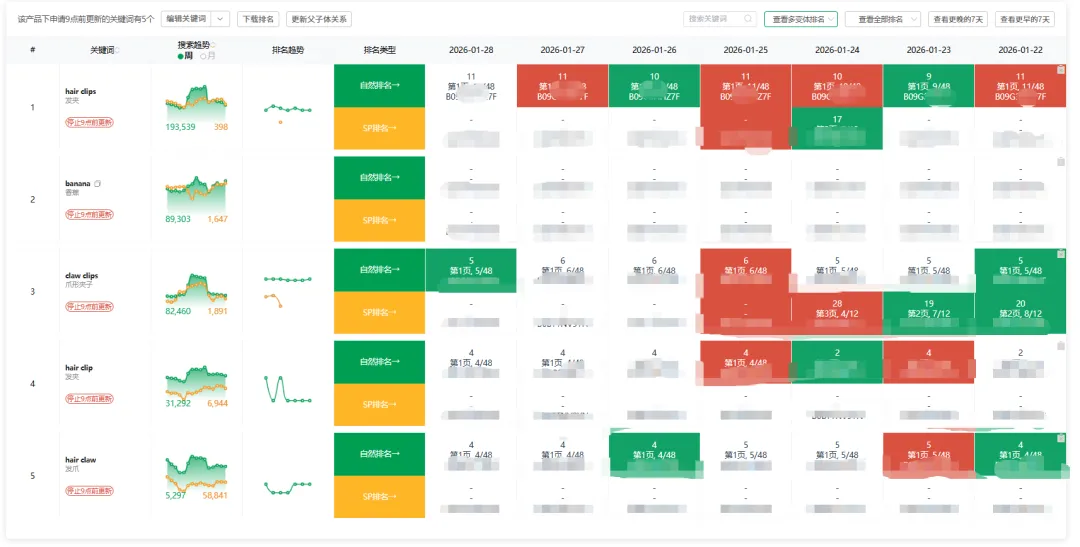Open 自然排名→ for hair claw

(380, 454)
